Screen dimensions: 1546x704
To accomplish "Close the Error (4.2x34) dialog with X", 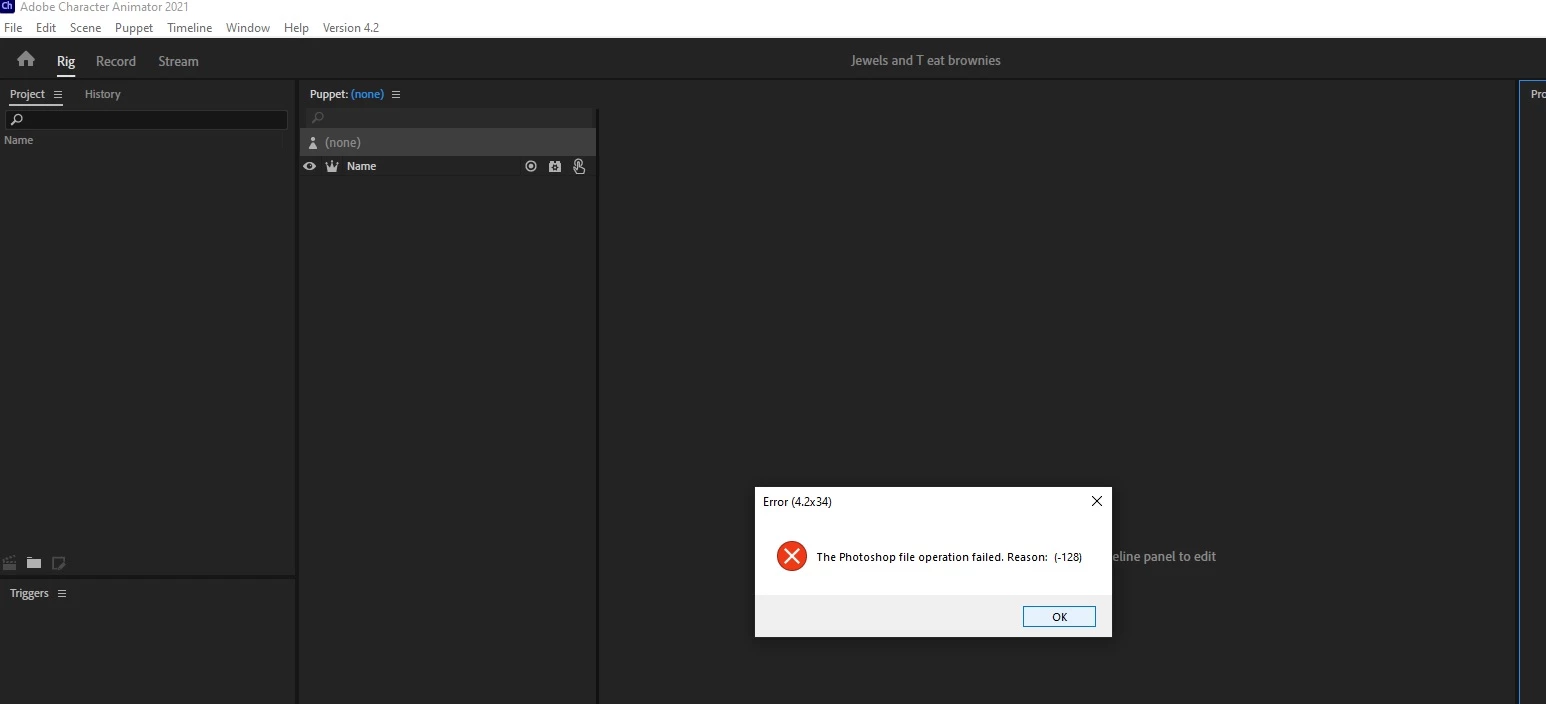I will pyautogui.click(x=1097, y=501).
